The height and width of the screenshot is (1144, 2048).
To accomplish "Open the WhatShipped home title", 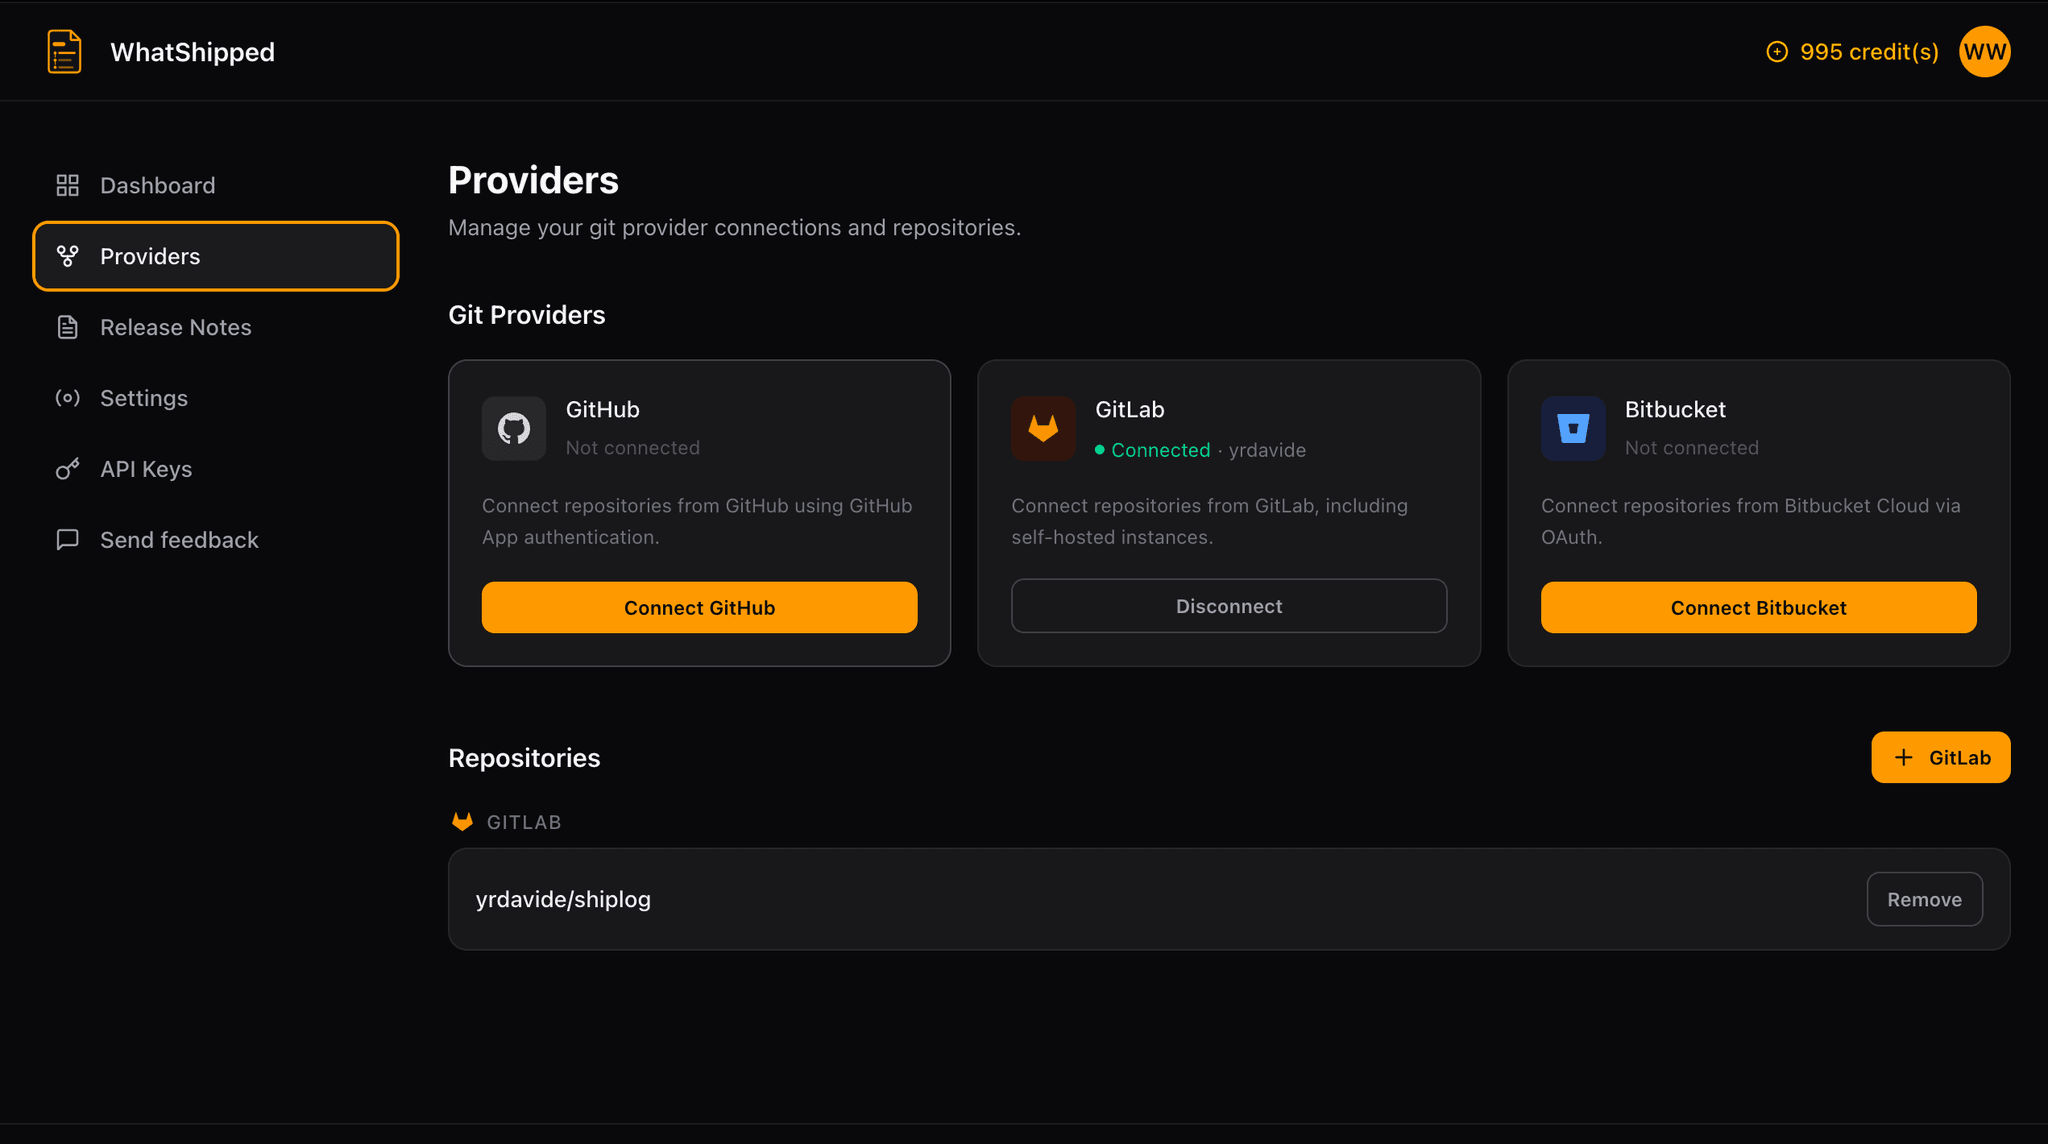I will click(192, 52).
